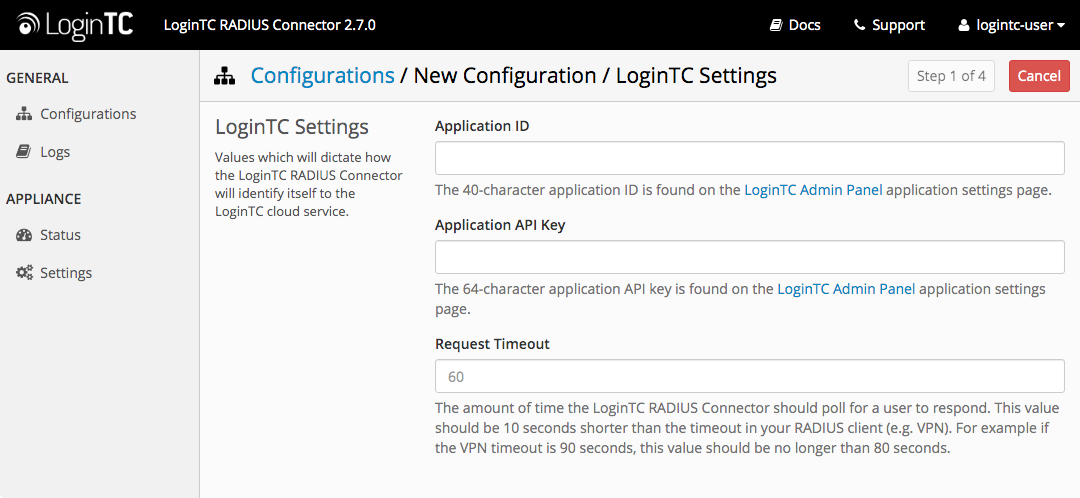The height and width of the screenshot is (498, 1080).
Task: Click the Logs book icon
Action: (x=23, y=152)
